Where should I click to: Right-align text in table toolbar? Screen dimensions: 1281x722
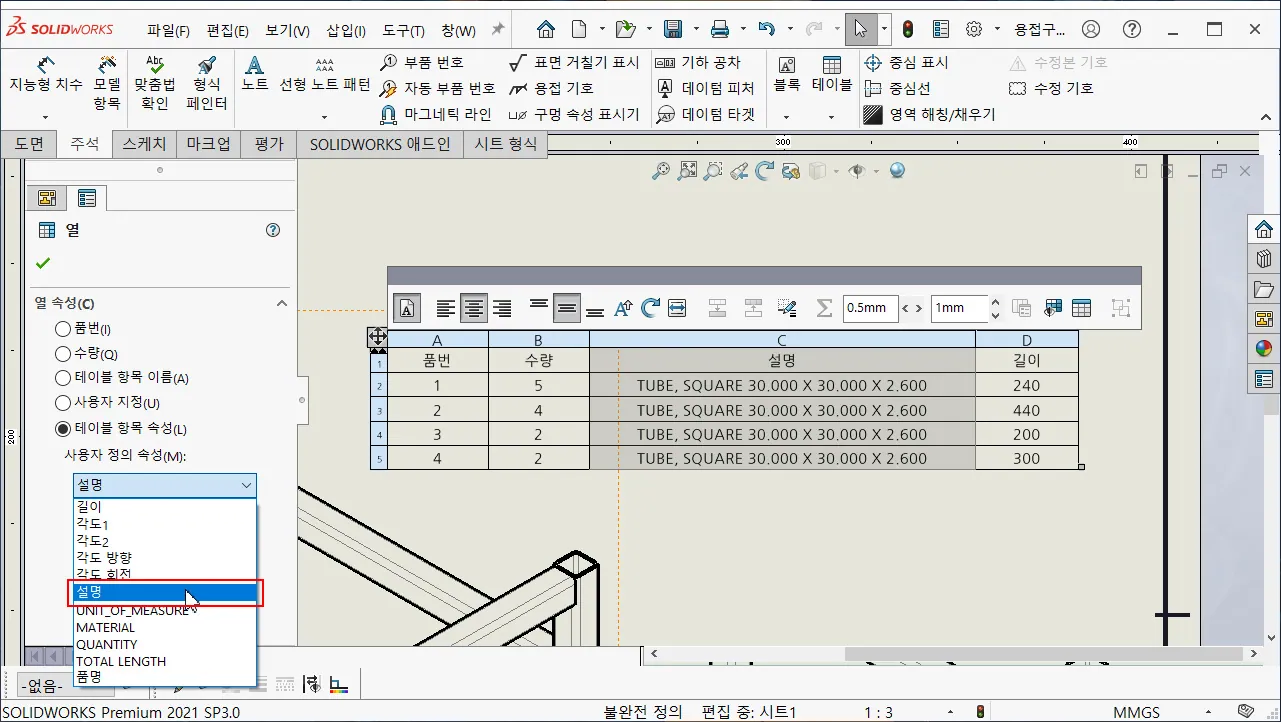coord(502,308)
